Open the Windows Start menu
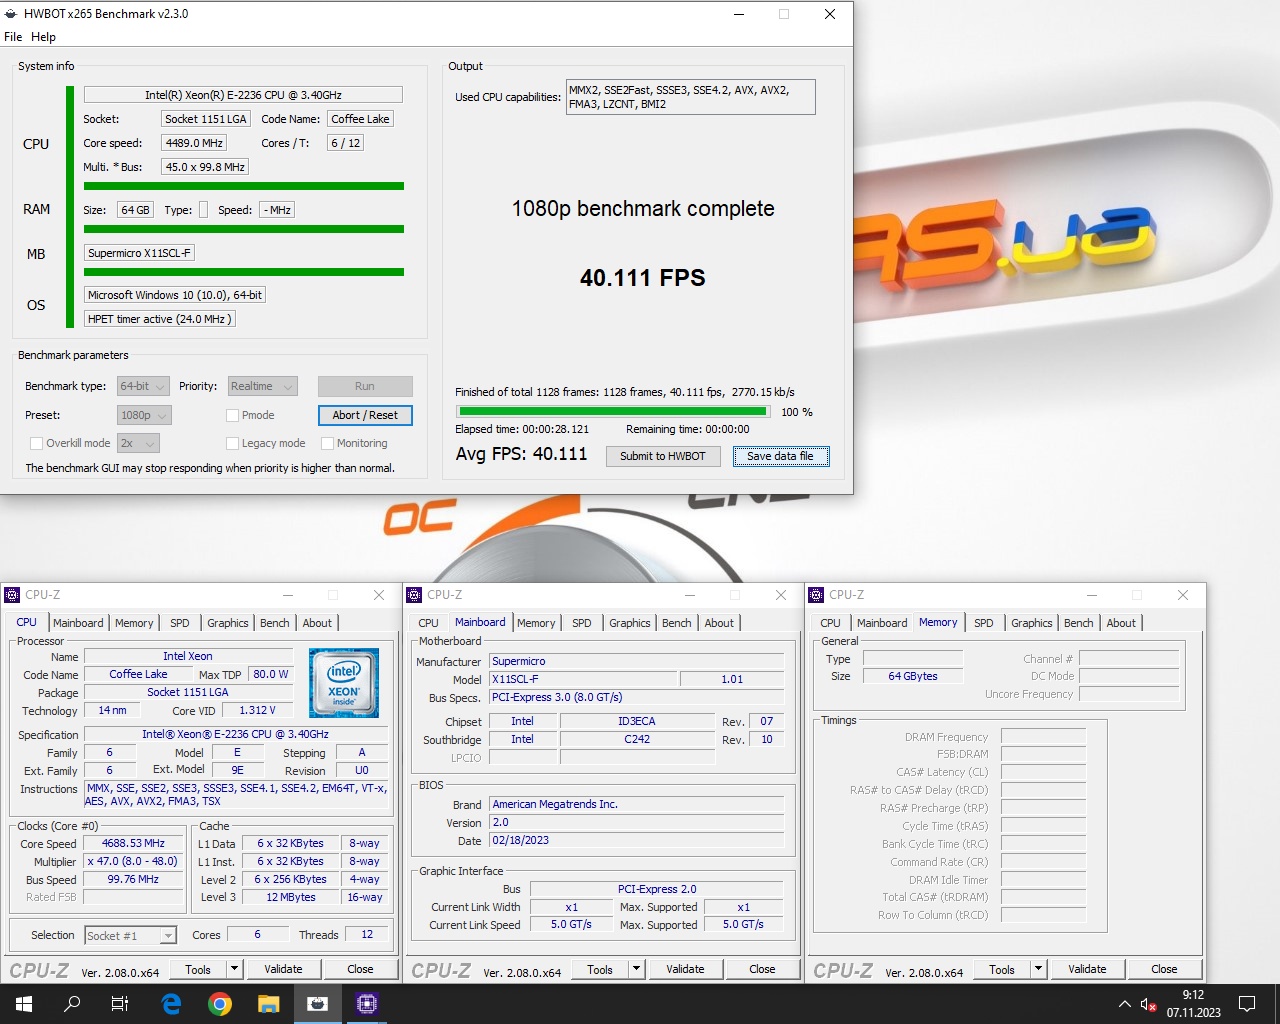 24,1003
